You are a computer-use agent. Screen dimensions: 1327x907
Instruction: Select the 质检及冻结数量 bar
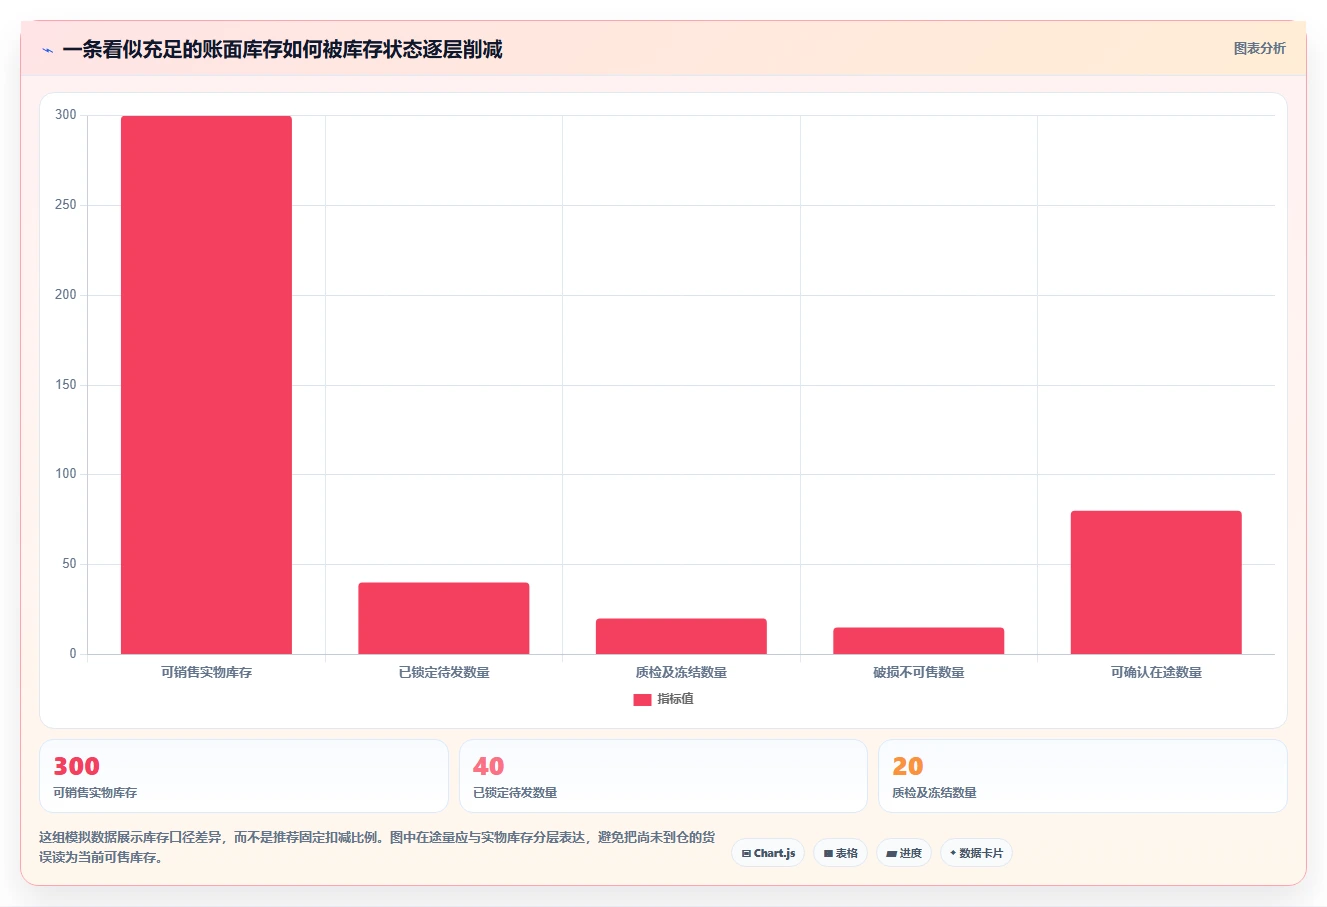pyautogui.click(x=681, y=636)
